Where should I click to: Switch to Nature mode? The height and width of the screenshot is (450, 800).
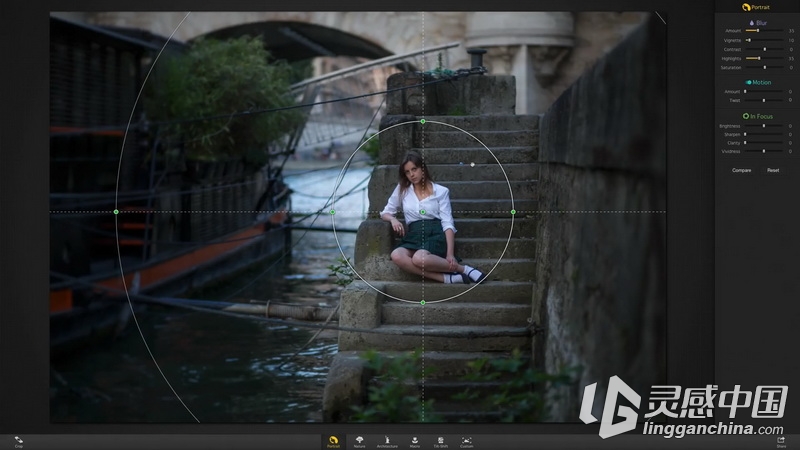(x=359, y=442)
